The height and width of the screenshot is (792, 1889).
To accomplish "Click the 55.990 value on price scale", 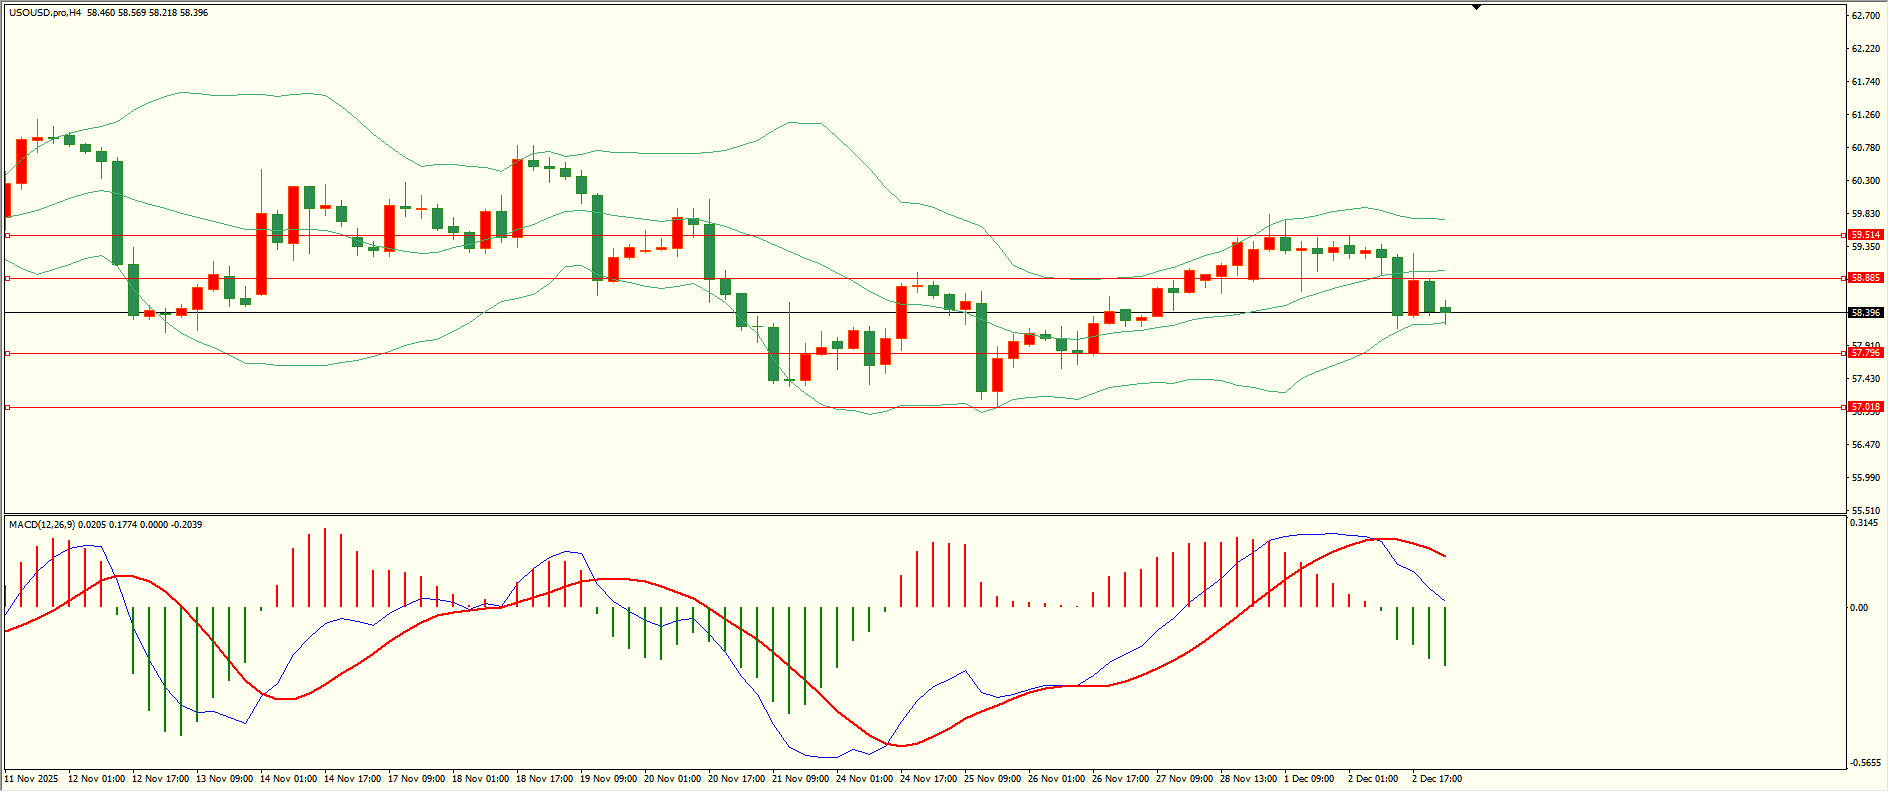I will [x=1865, y=478].
